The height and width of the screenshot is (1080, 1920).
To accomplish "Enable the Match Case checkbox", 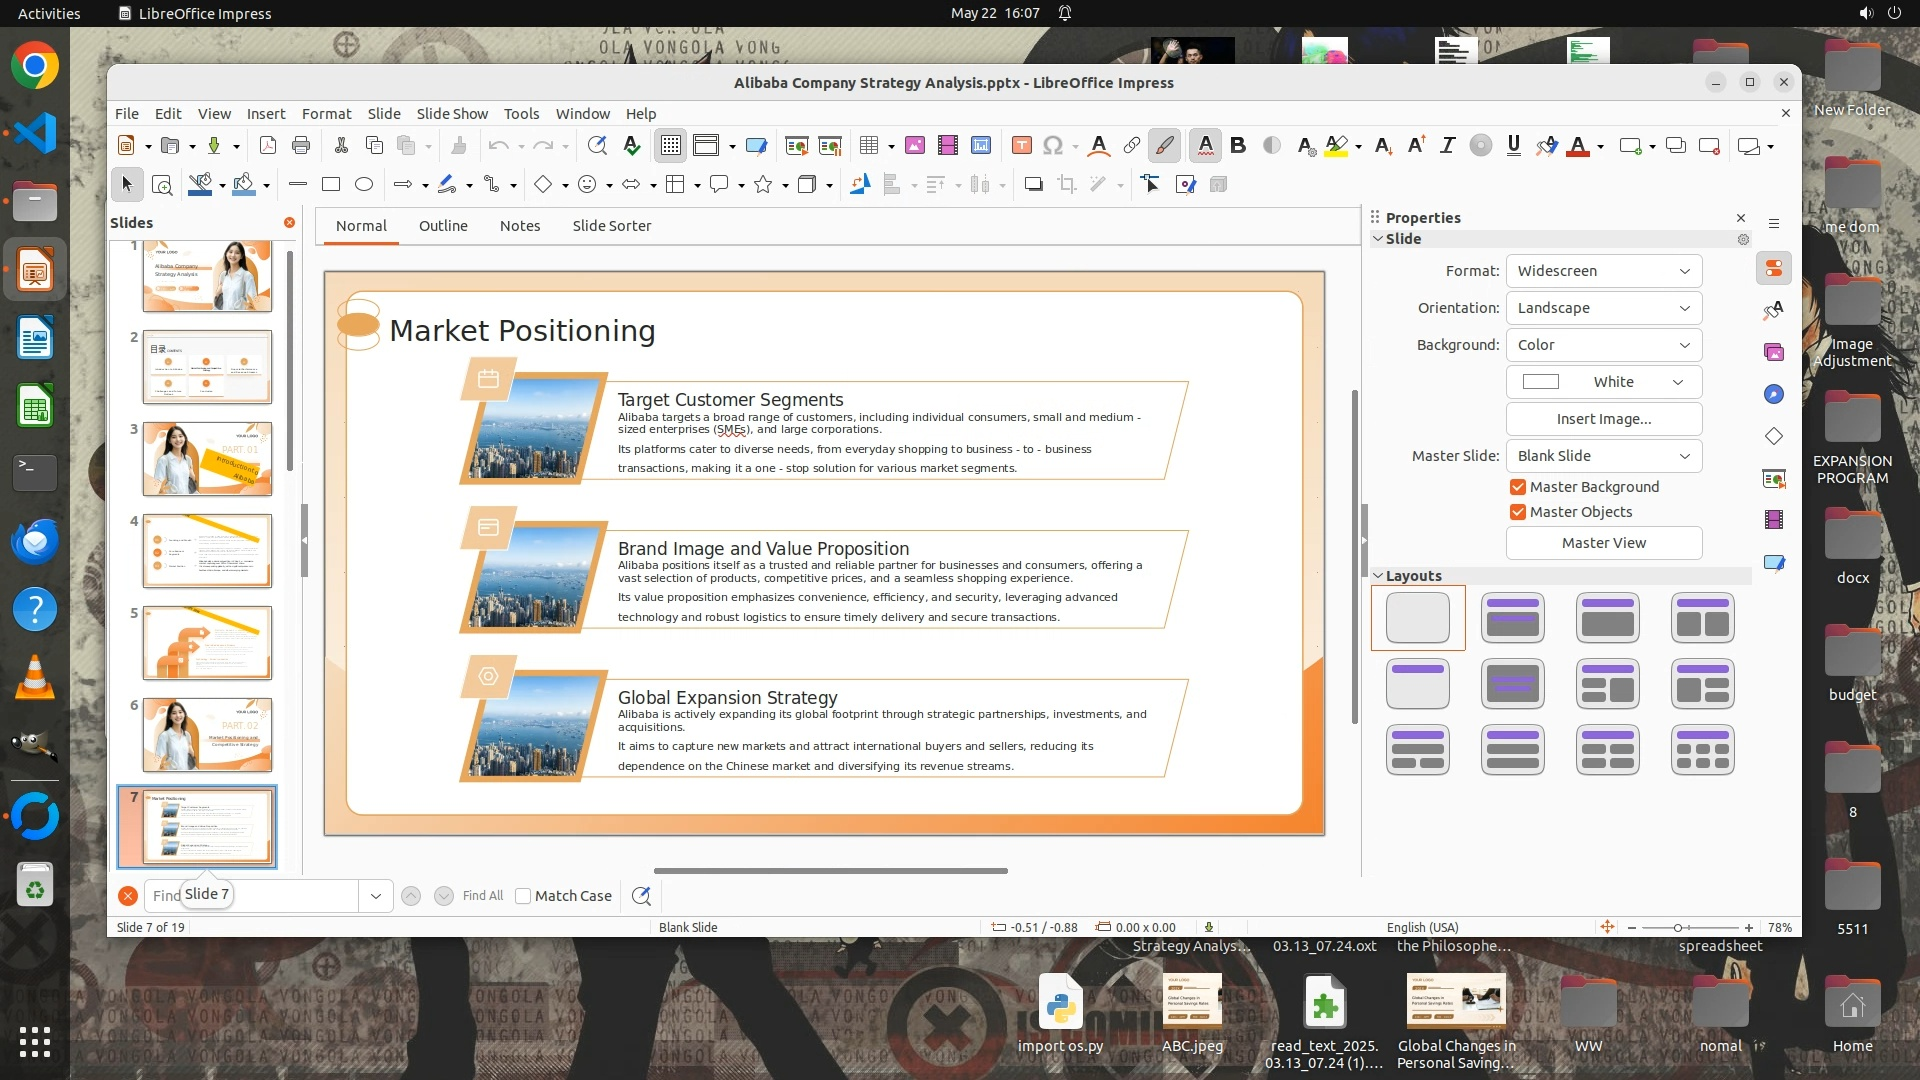I will pyautogui.click(x=523, y=896).
